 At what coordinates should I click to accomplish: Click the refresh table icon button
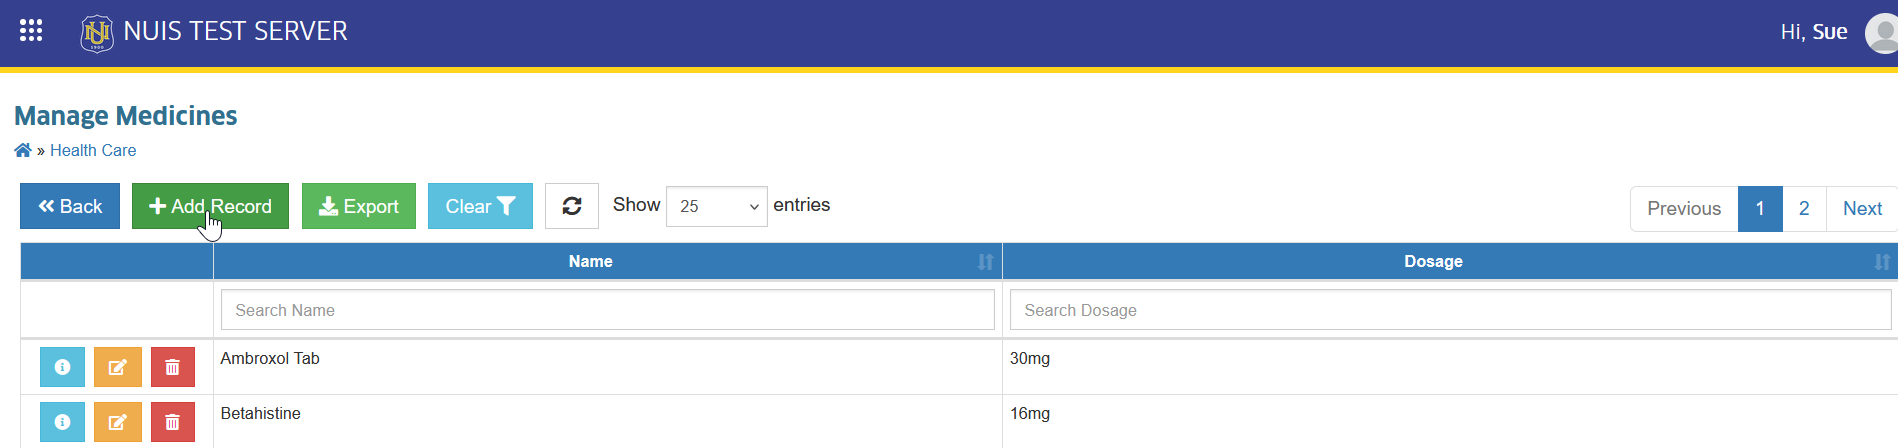tap(572, 206)
